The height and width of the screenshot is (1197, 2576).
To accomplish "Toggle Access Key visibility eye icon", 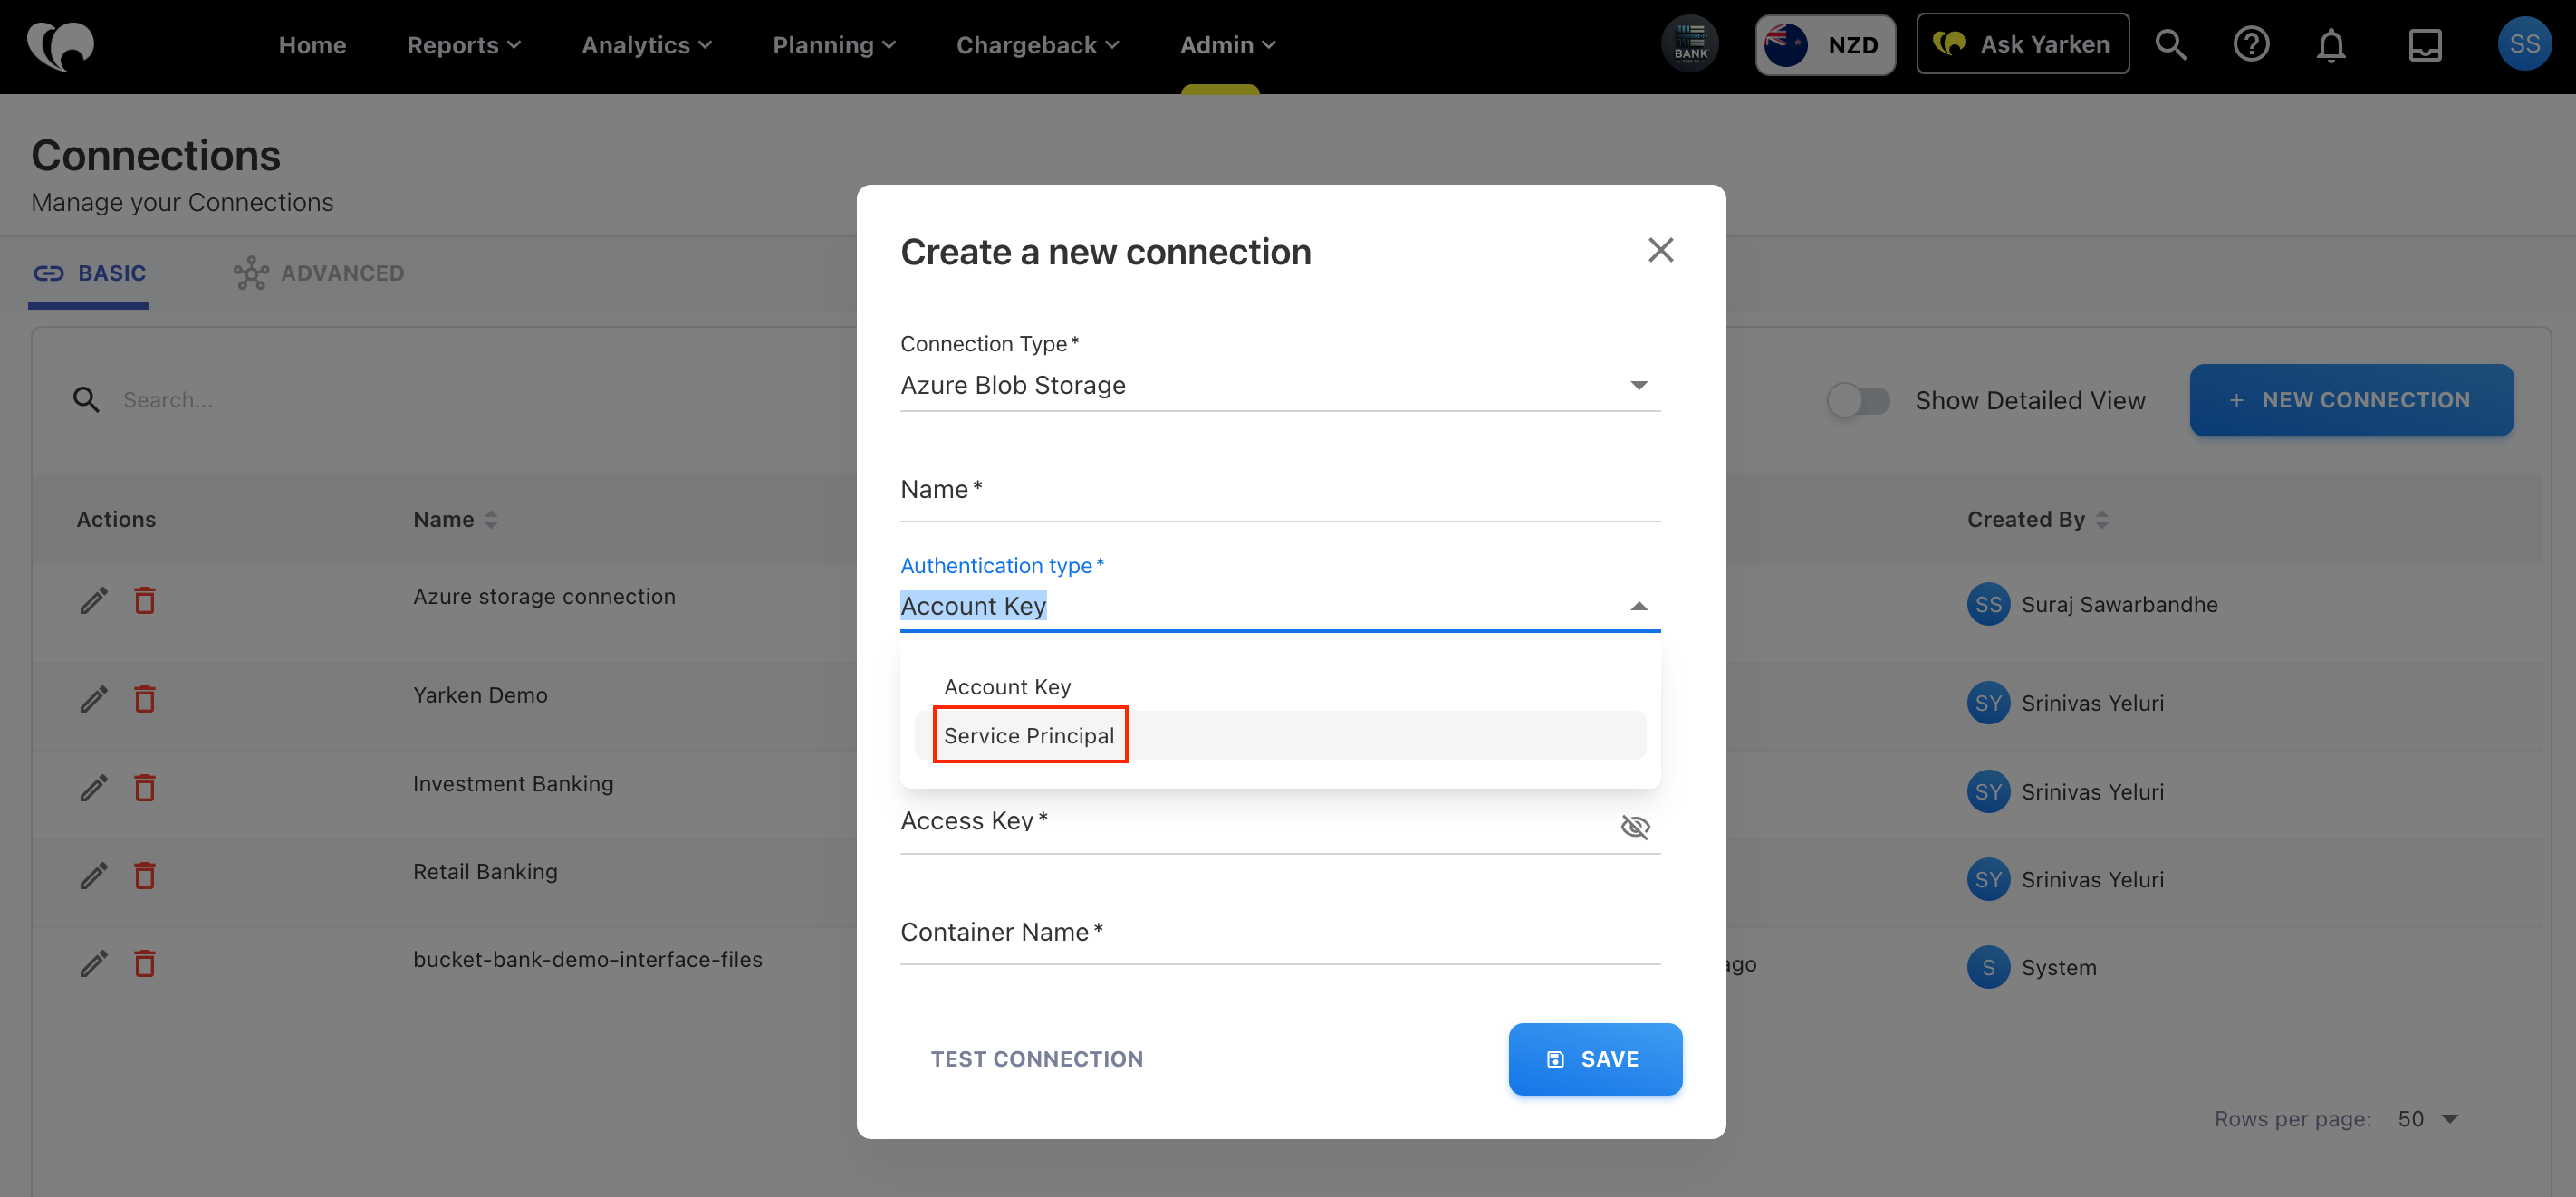I will pos(1635,826).
